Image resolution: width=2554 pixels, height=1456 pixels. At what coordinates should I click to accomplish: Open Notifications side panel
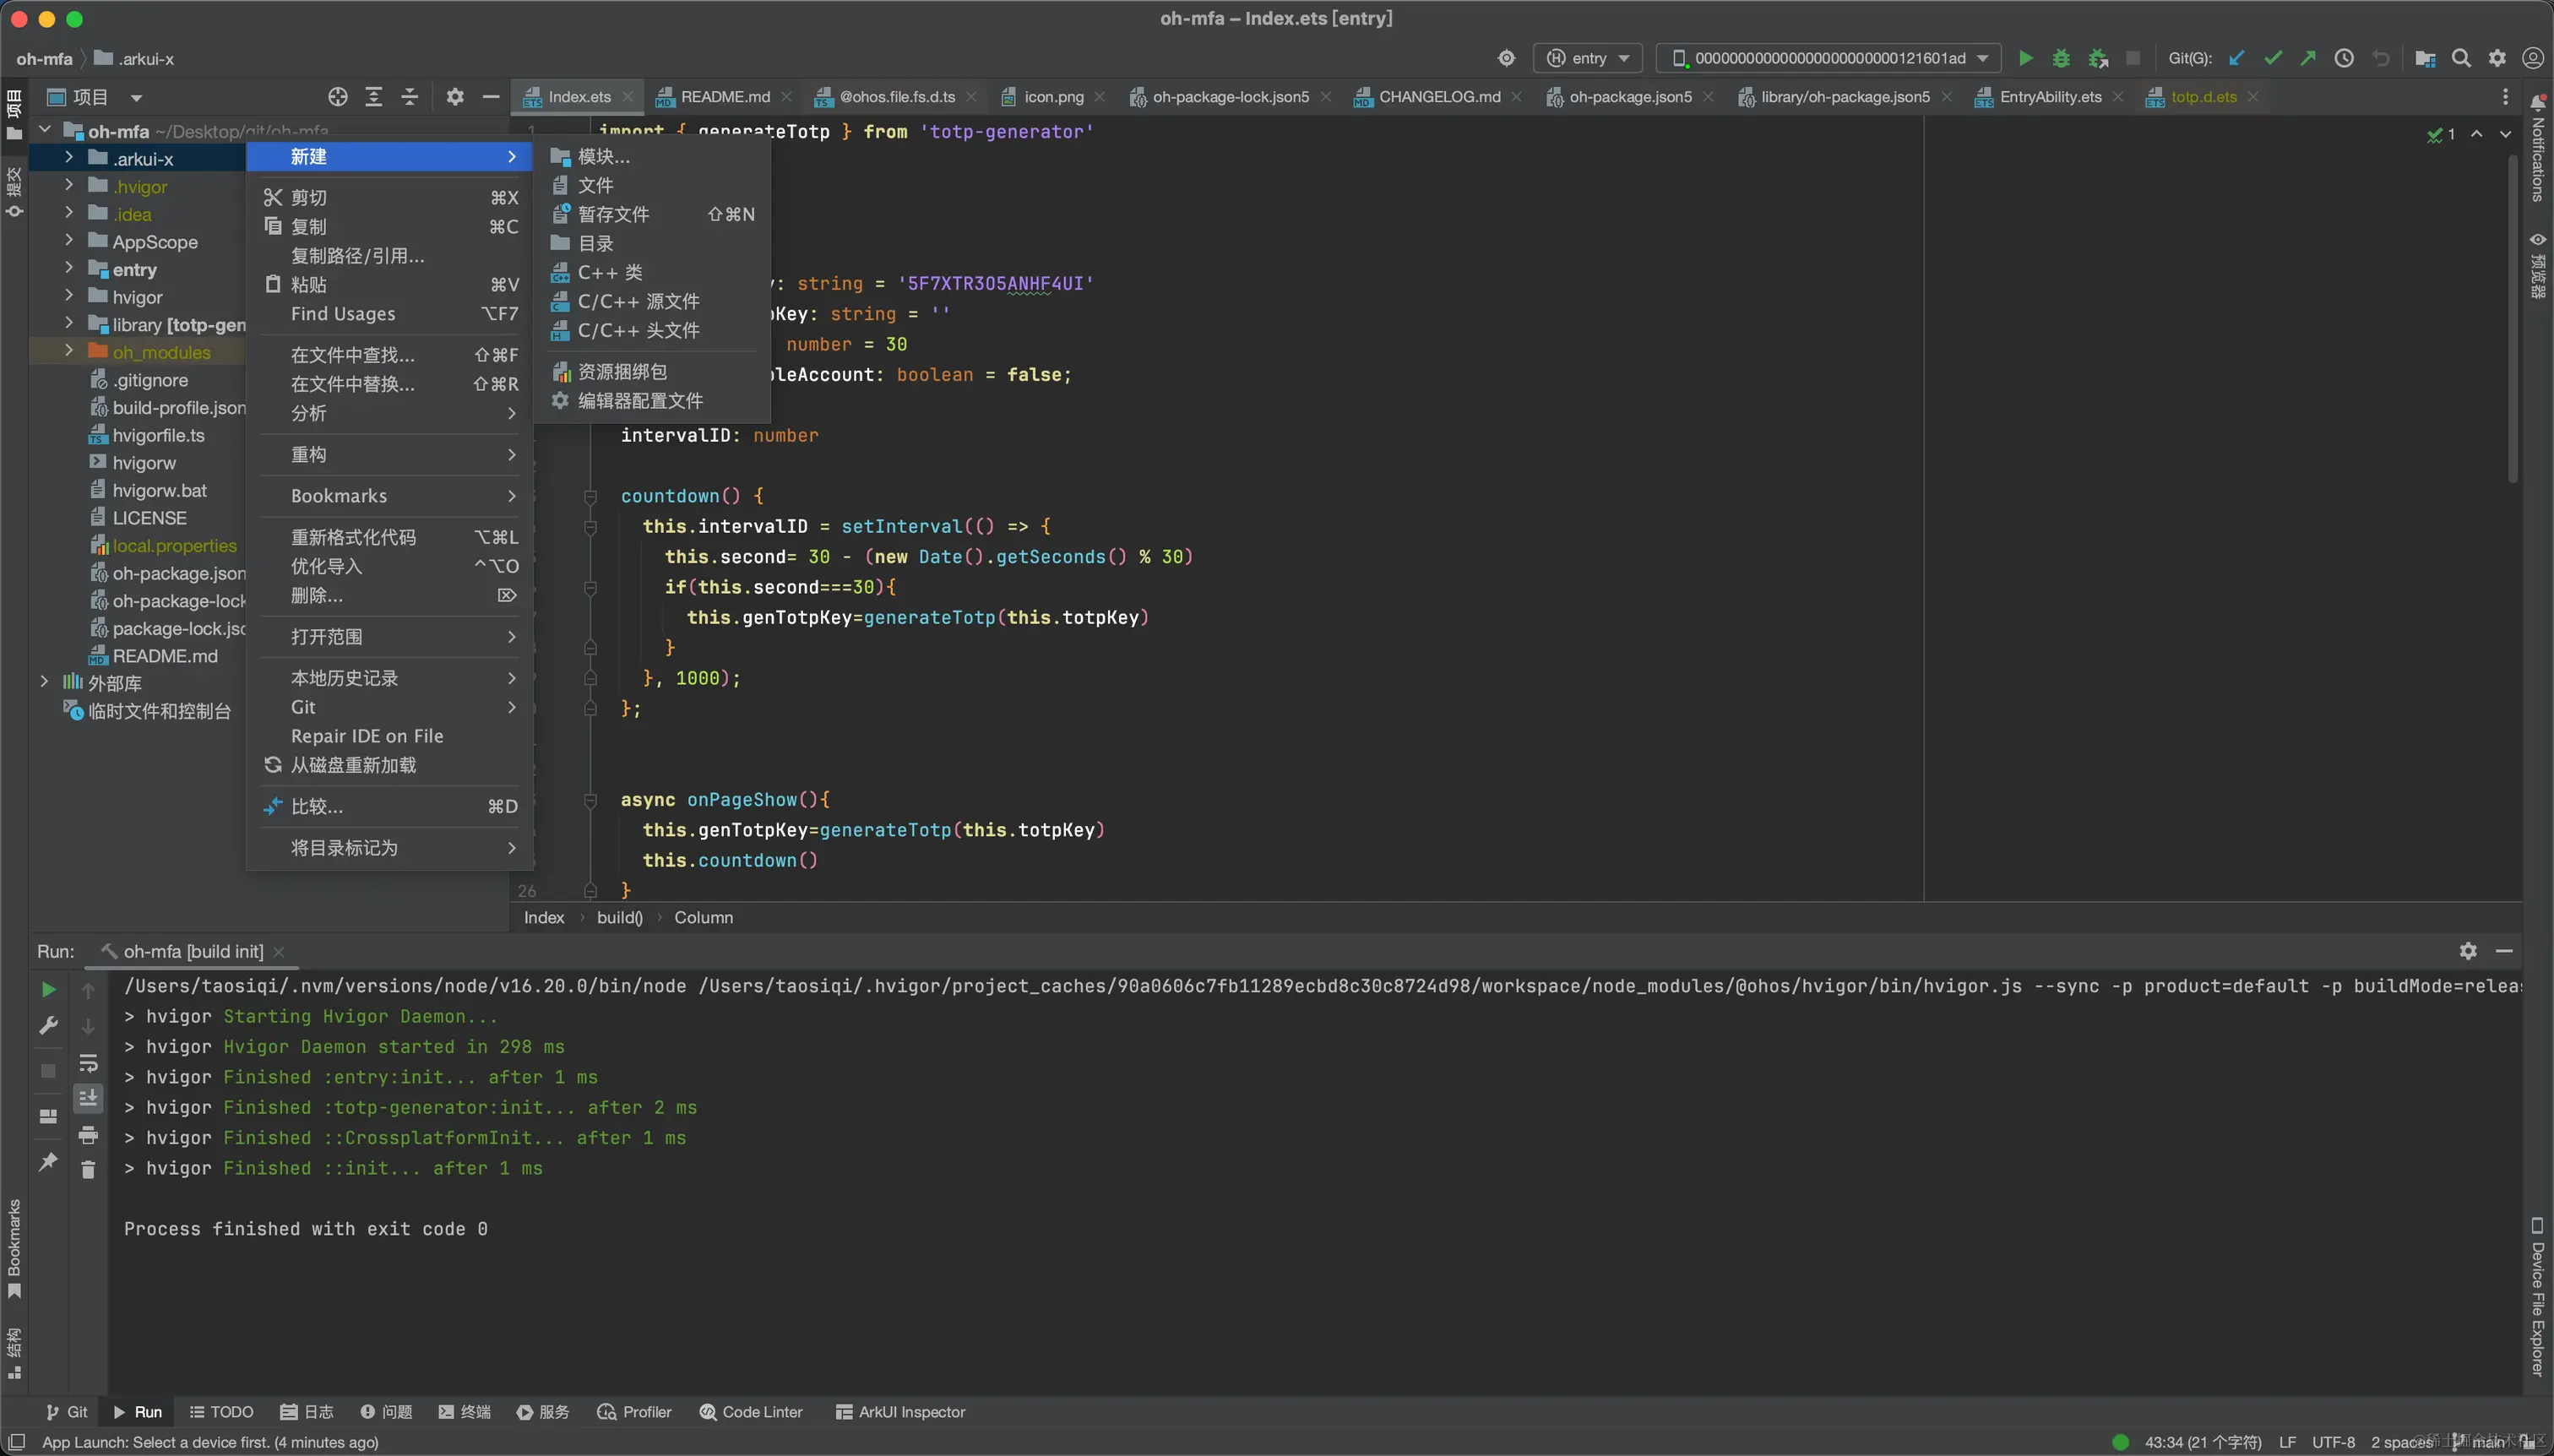(x=2538, y=148)
